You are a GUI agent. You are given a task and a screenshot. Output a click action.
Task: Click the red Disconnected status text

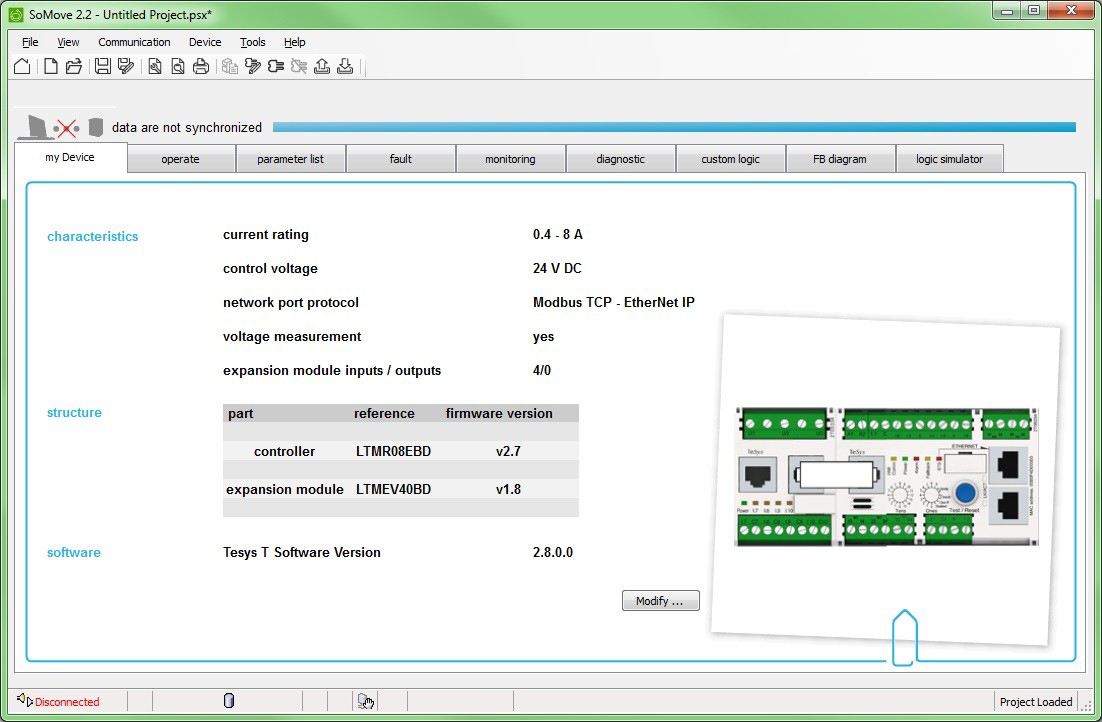(x=67, y=702)
